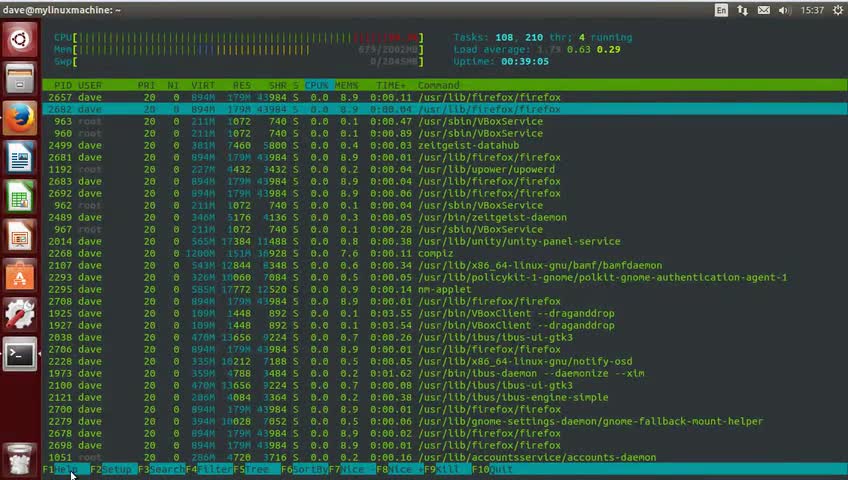Open LibreOffice Calc launcher icon
The image size is (848, 480).
point(20,197)
